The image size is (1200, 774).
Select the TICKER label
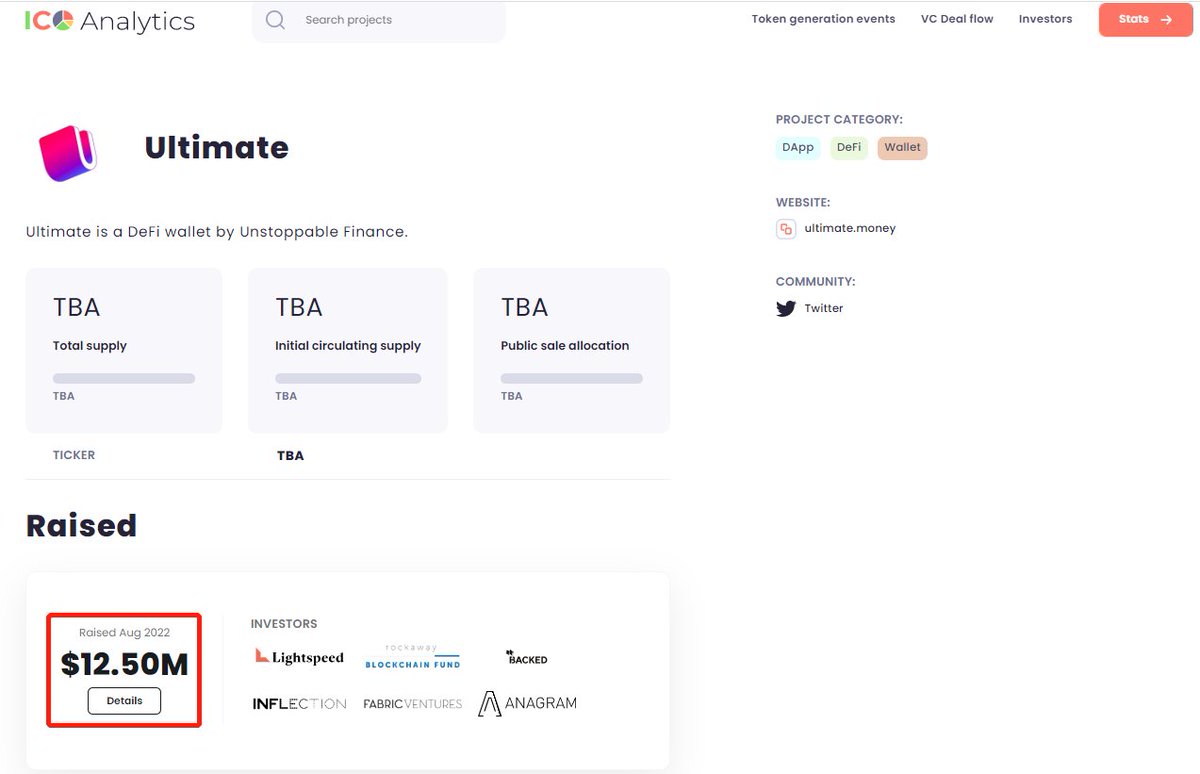tap(74, 455)
